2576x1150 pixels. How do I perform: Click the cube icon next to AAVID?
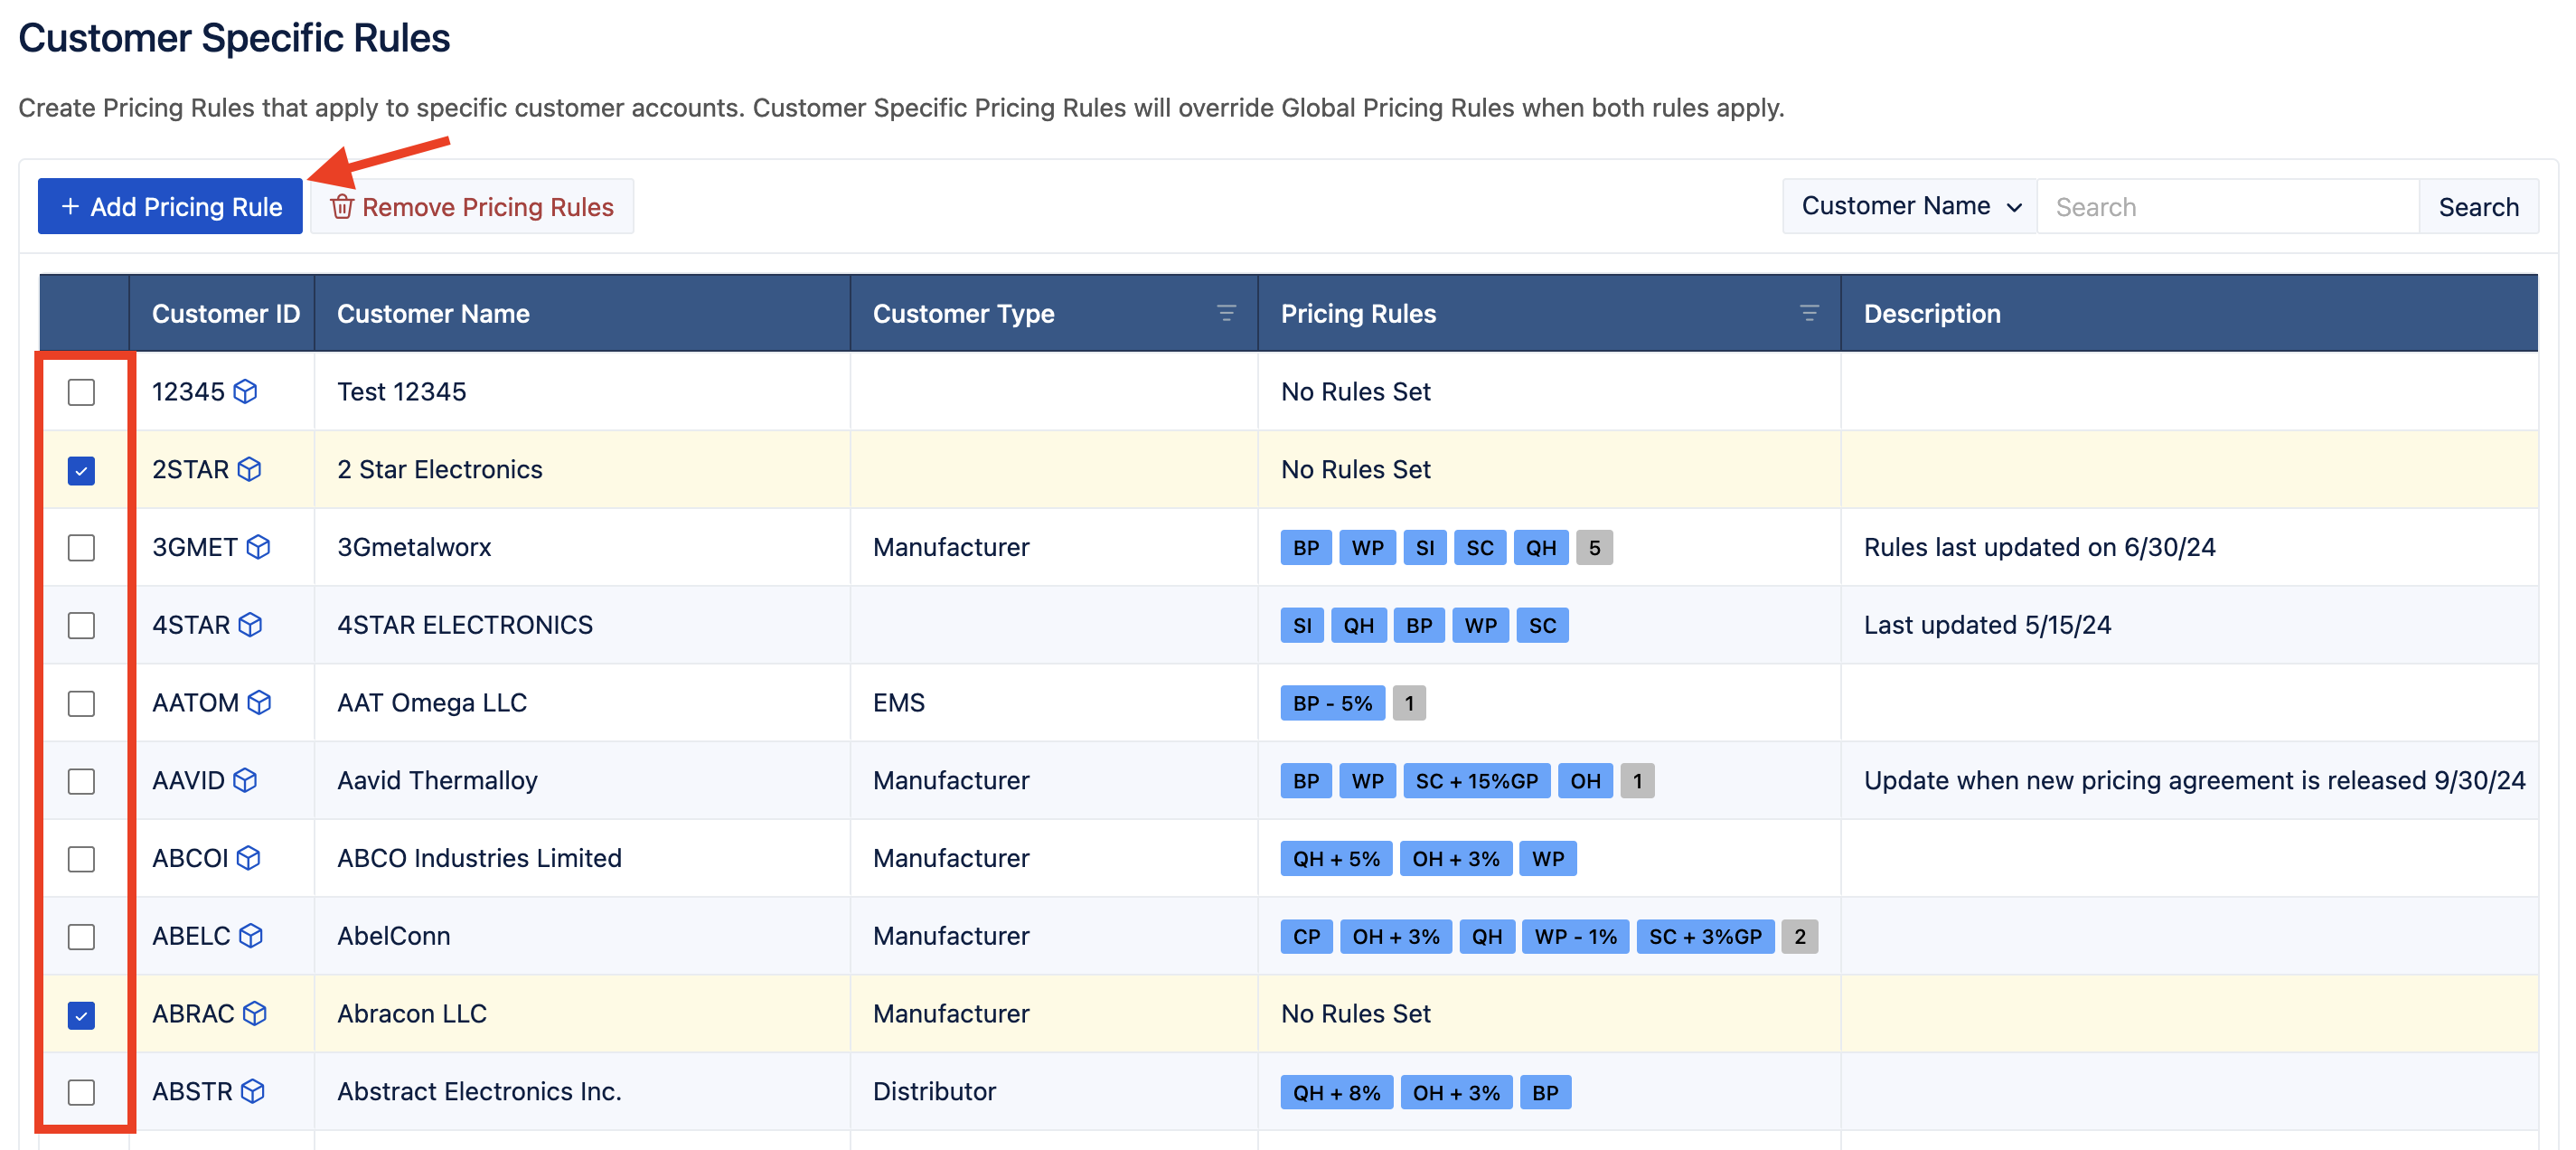pos(246,780)
